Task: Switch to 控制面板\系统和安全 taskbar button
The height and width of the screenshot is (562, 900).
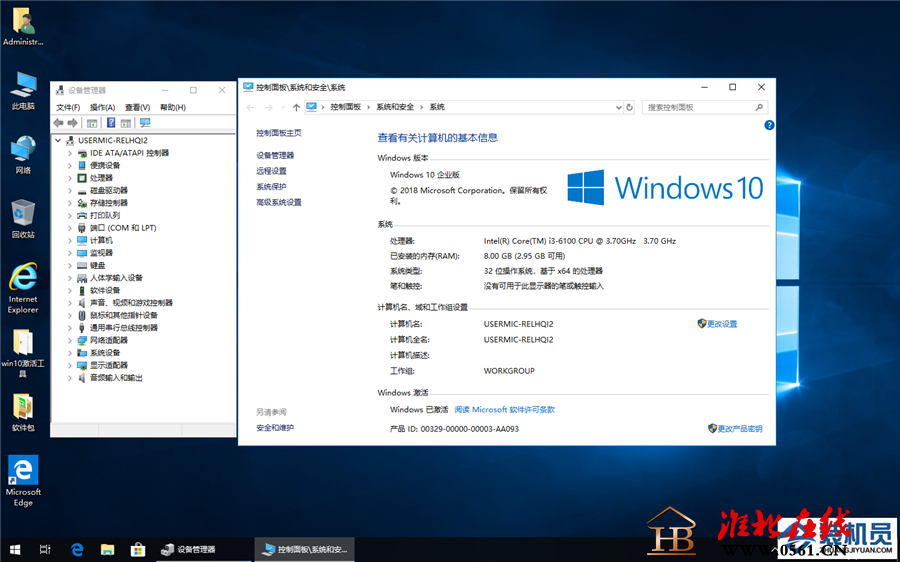Action: pyautogui.click(x=304, y=549)
